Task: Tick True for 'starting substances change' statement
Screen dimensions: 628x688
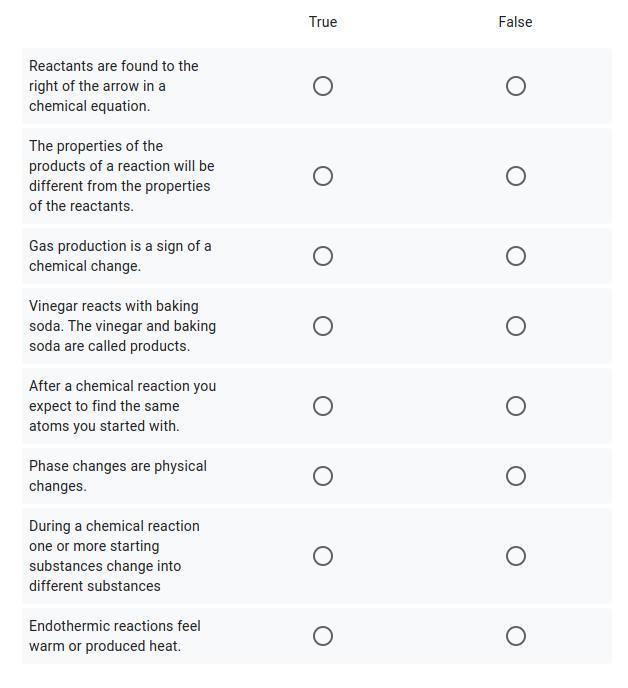Action: [x=323, y=556]
